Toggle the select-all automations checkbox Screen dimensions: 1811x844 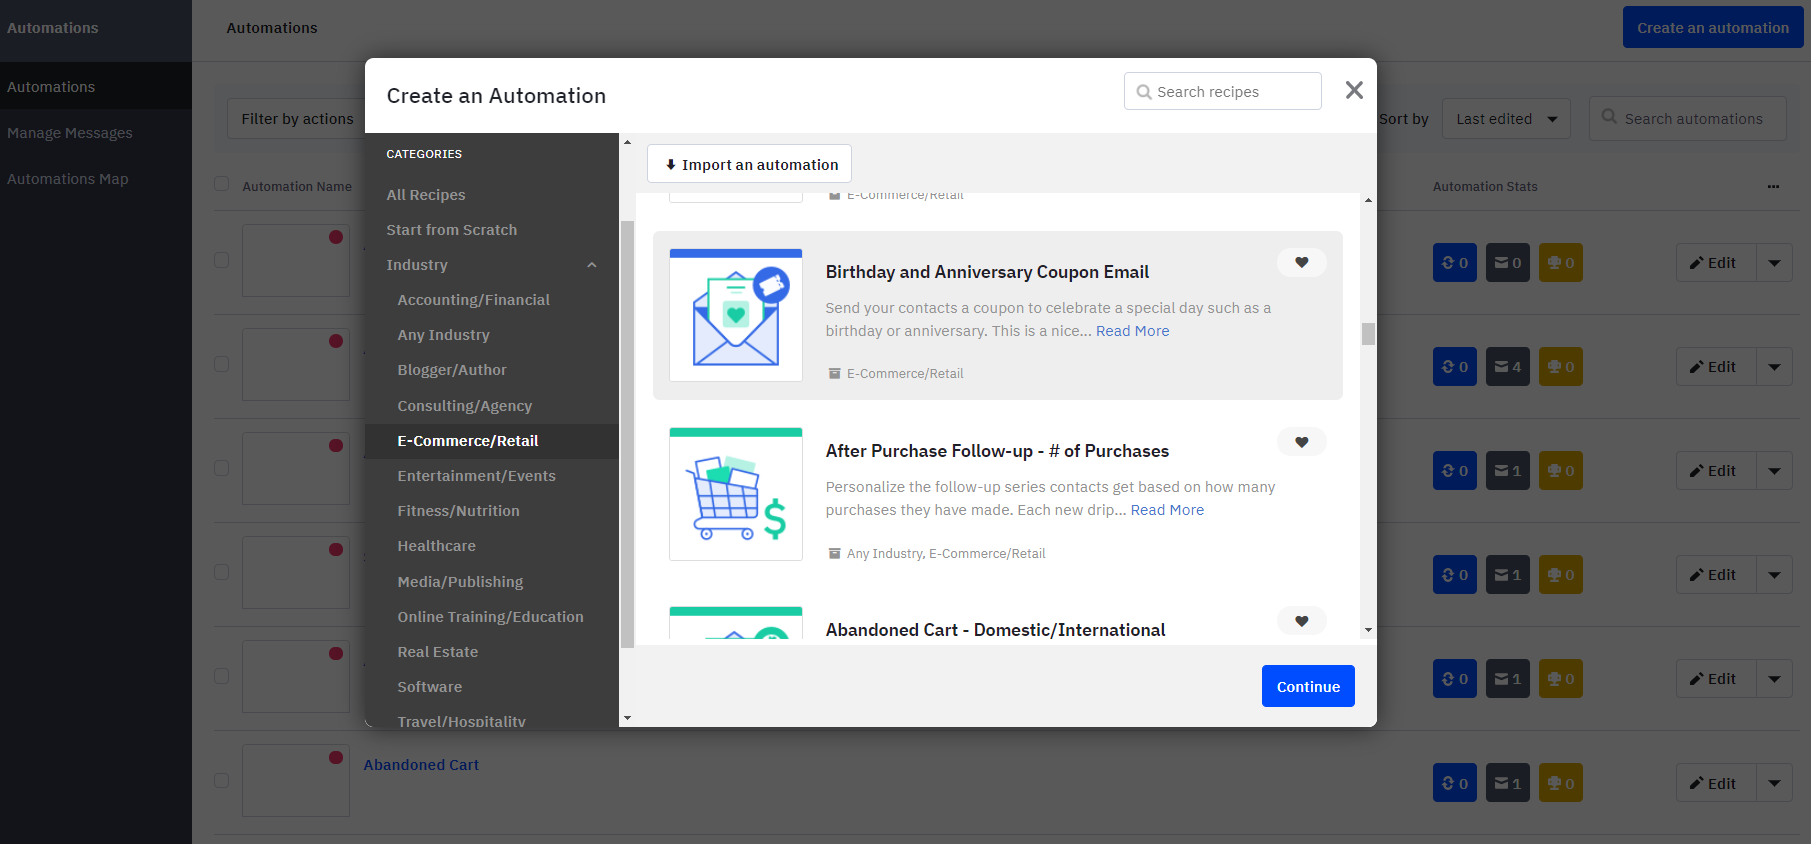click(221, 184)
